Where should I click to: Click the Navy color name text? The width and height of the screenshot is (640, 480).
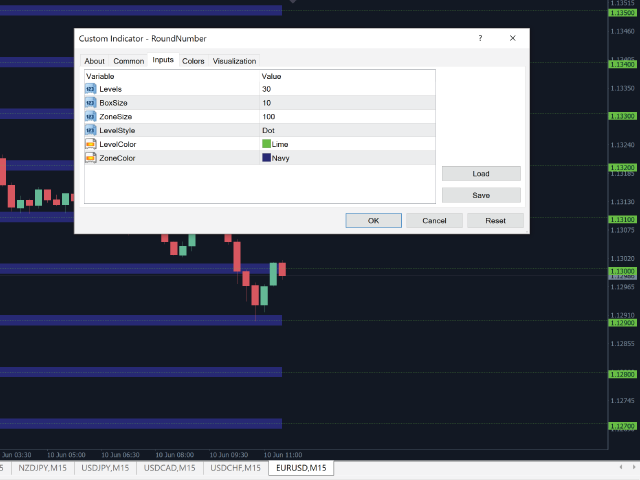280,158
